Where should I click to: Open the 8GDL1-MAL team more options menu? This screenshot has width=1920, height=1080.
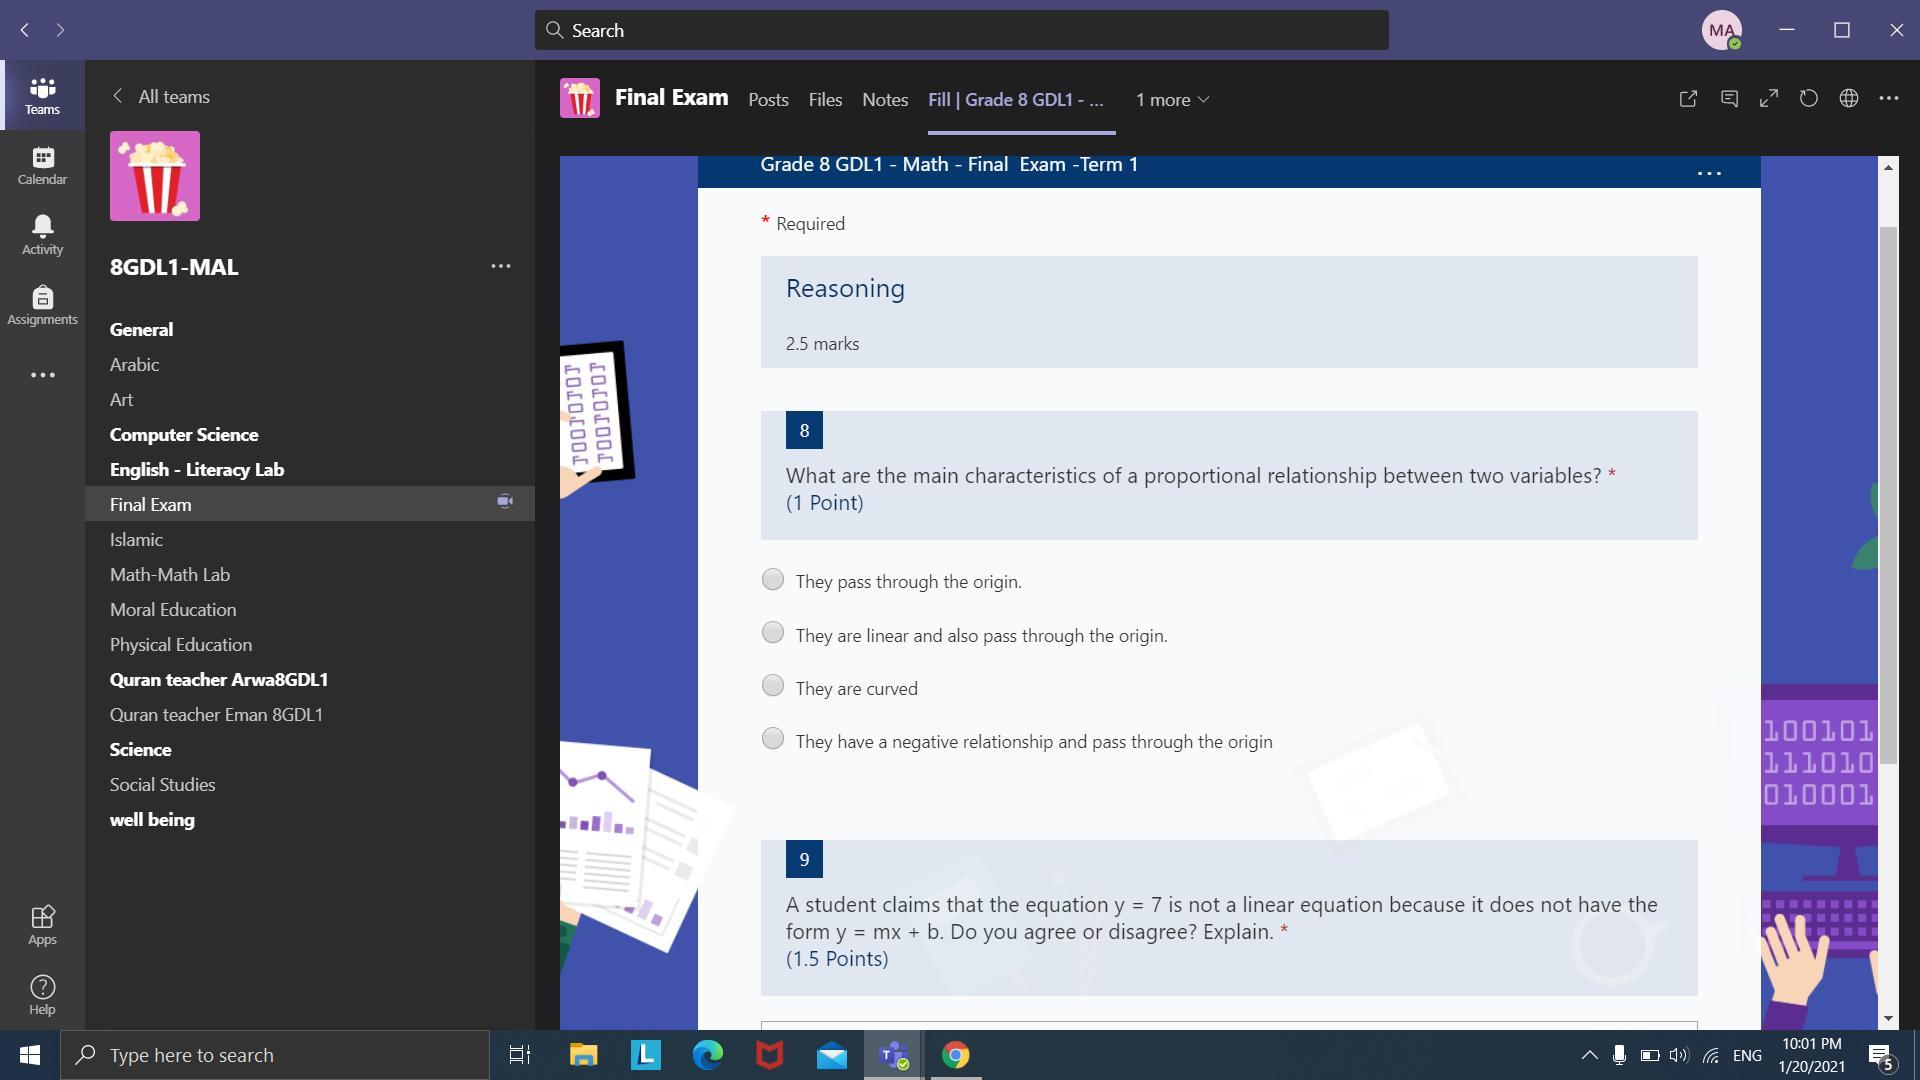point(501,267)
